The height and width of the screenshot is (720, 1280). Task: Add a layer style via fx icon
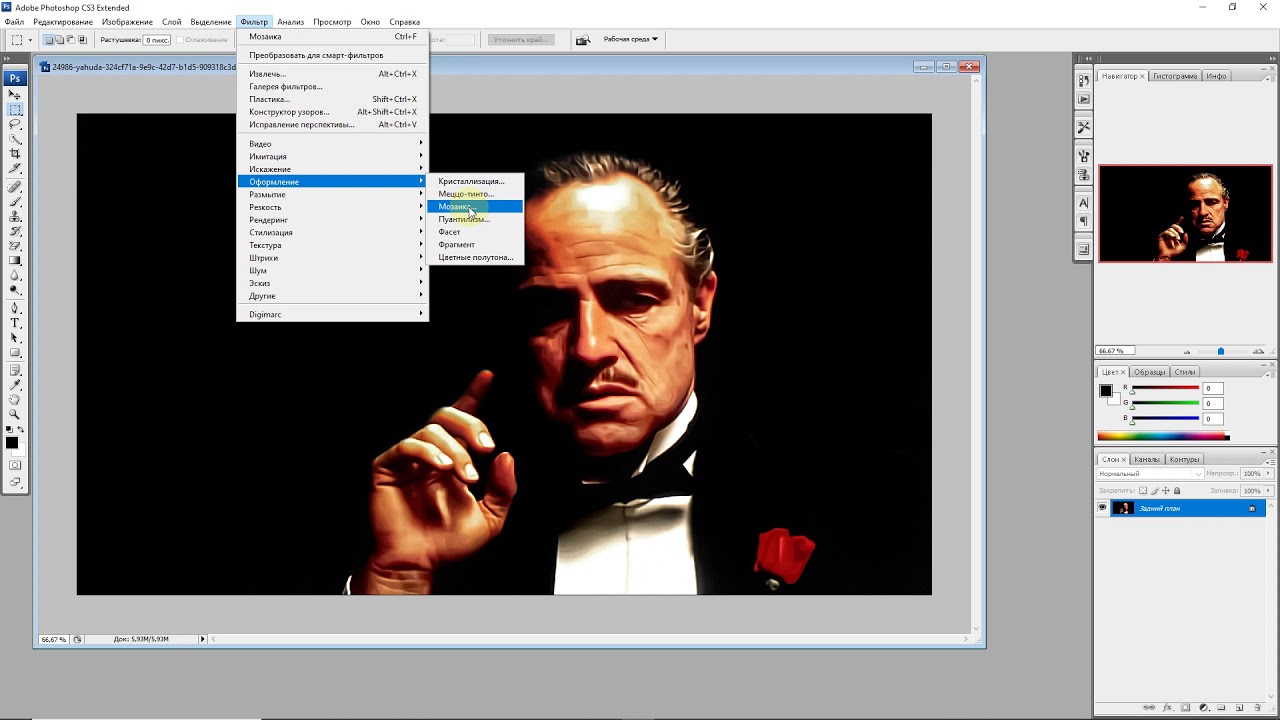click(x=1167, y=707)
